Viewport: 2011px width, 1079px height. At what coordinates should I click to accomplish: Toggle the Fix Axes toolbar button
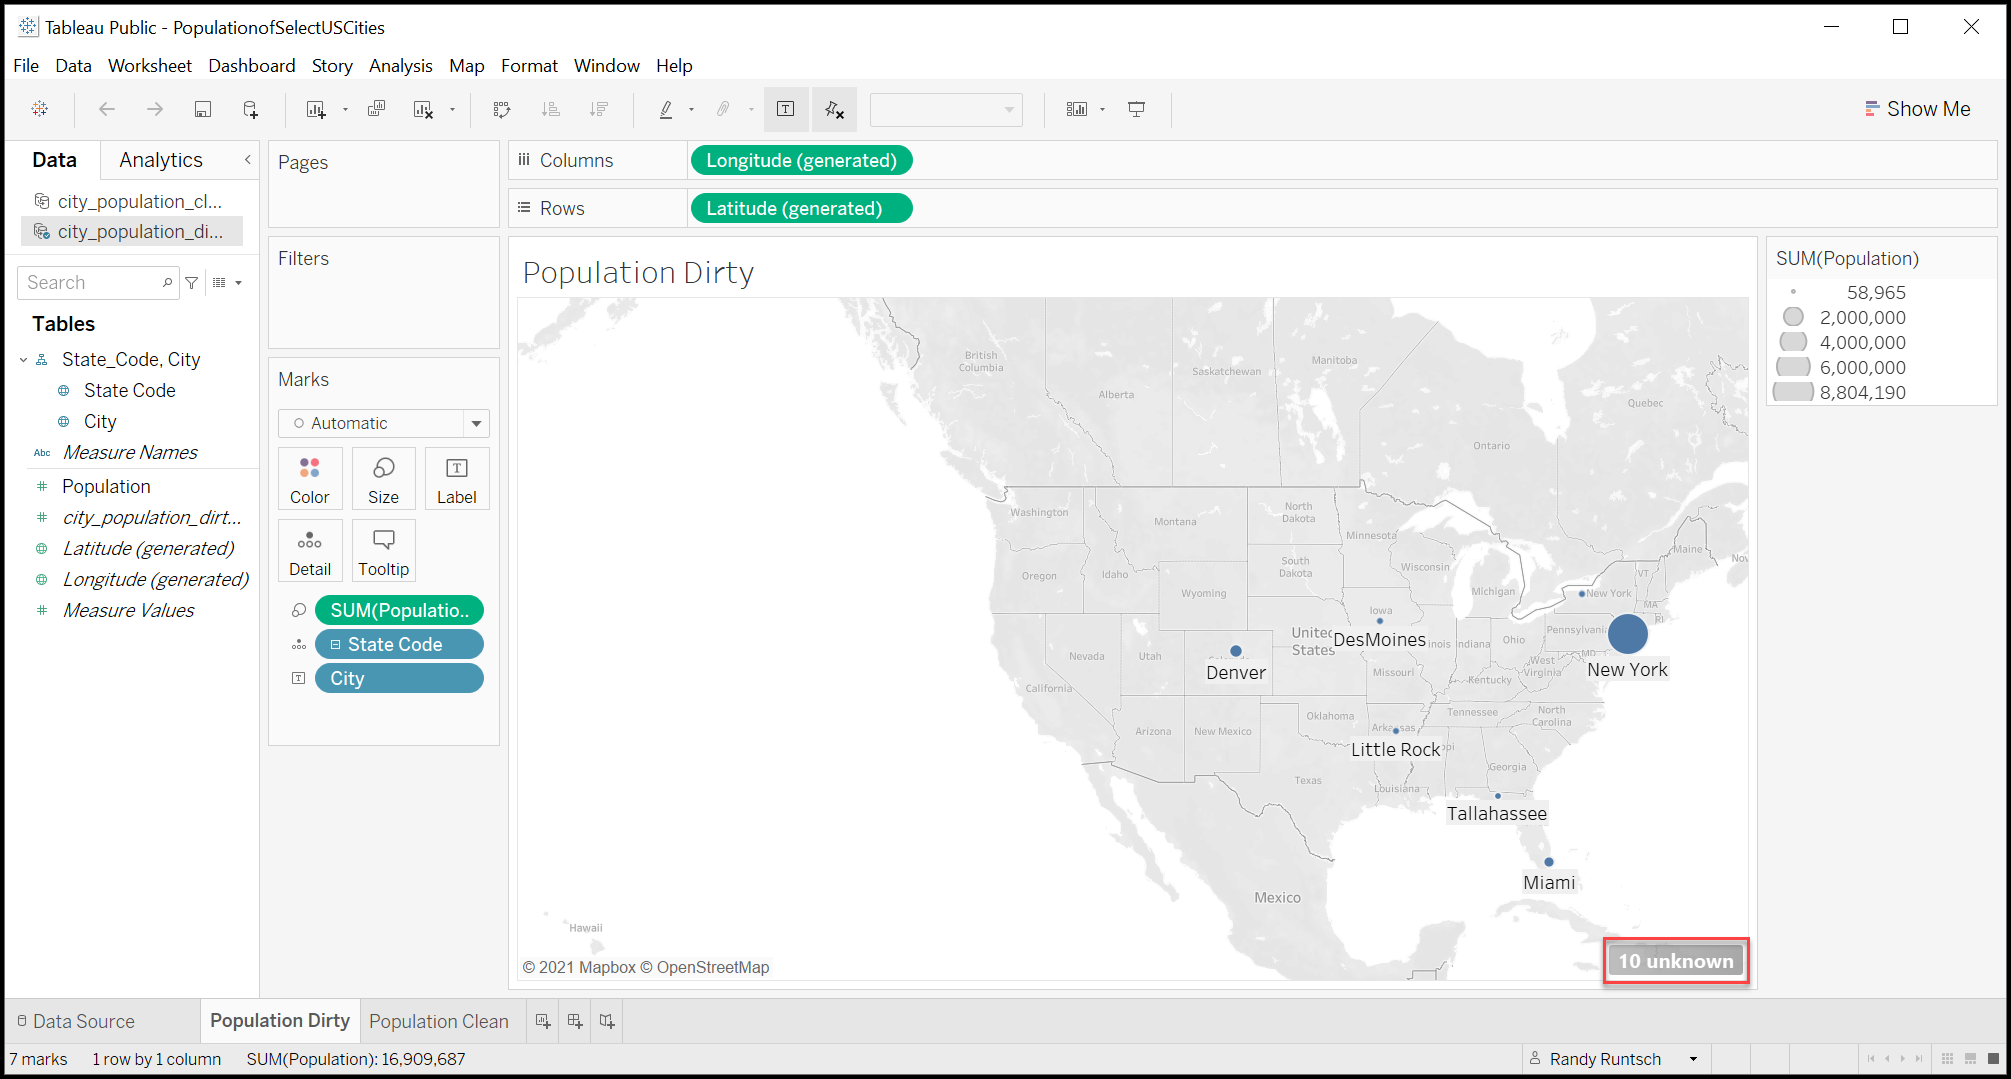(x=834, y=109)
